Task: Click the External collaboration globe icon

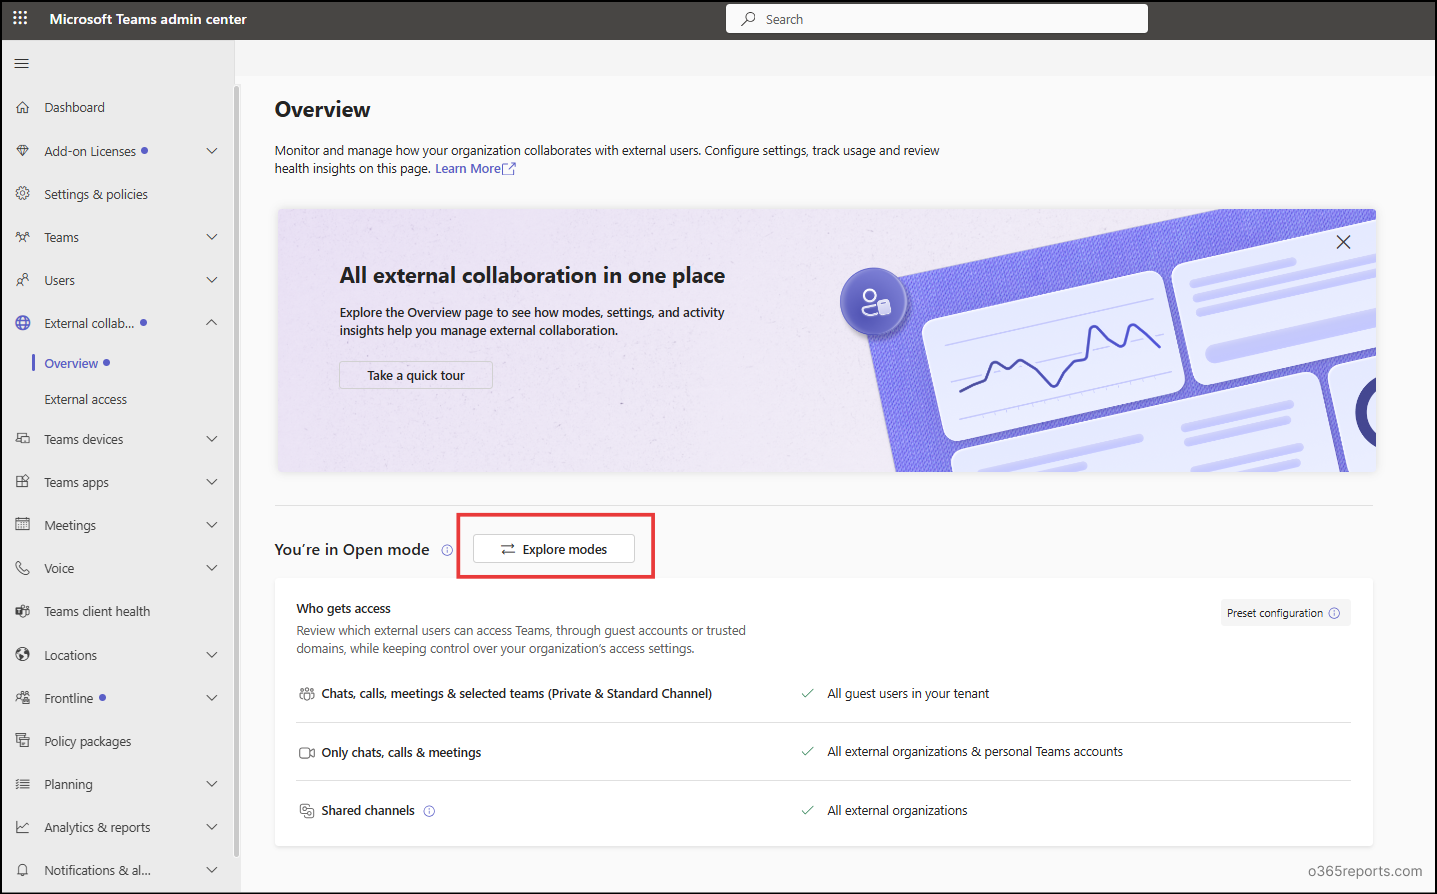Action: coord(23,323)
